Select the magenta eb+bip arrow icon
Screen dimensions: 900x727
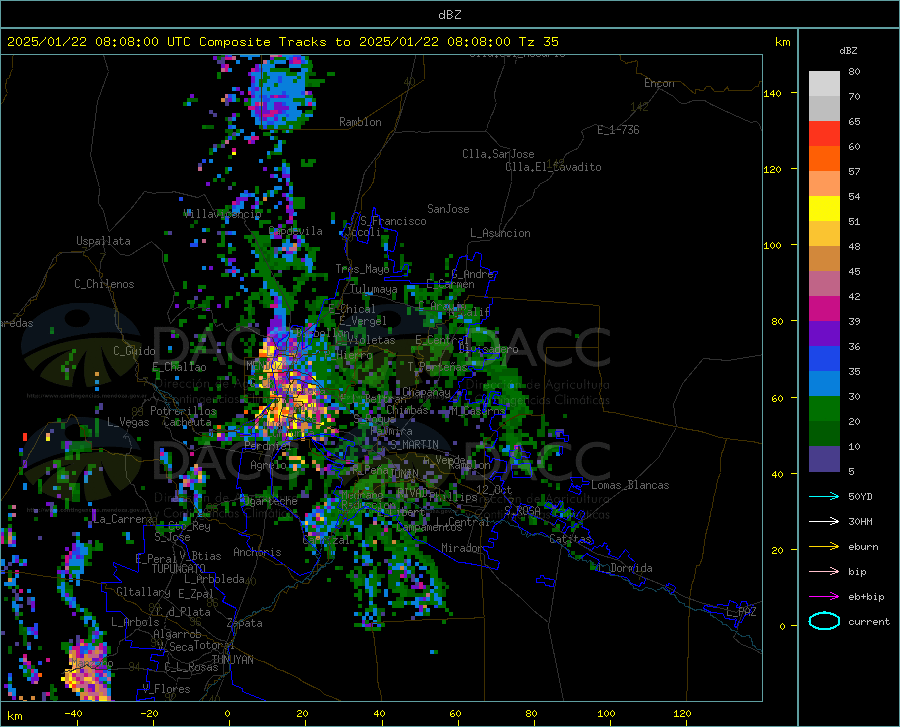(x=824, y=597)
